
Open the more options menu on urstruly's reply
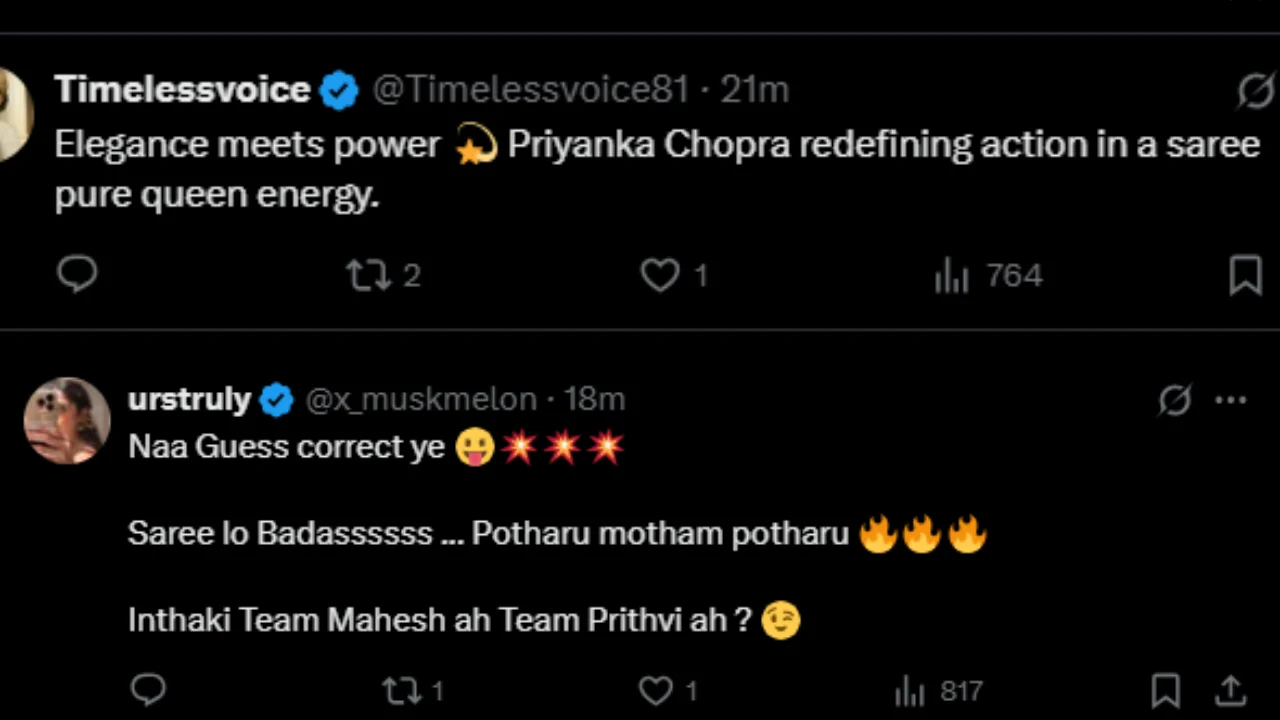[1230, 400]
